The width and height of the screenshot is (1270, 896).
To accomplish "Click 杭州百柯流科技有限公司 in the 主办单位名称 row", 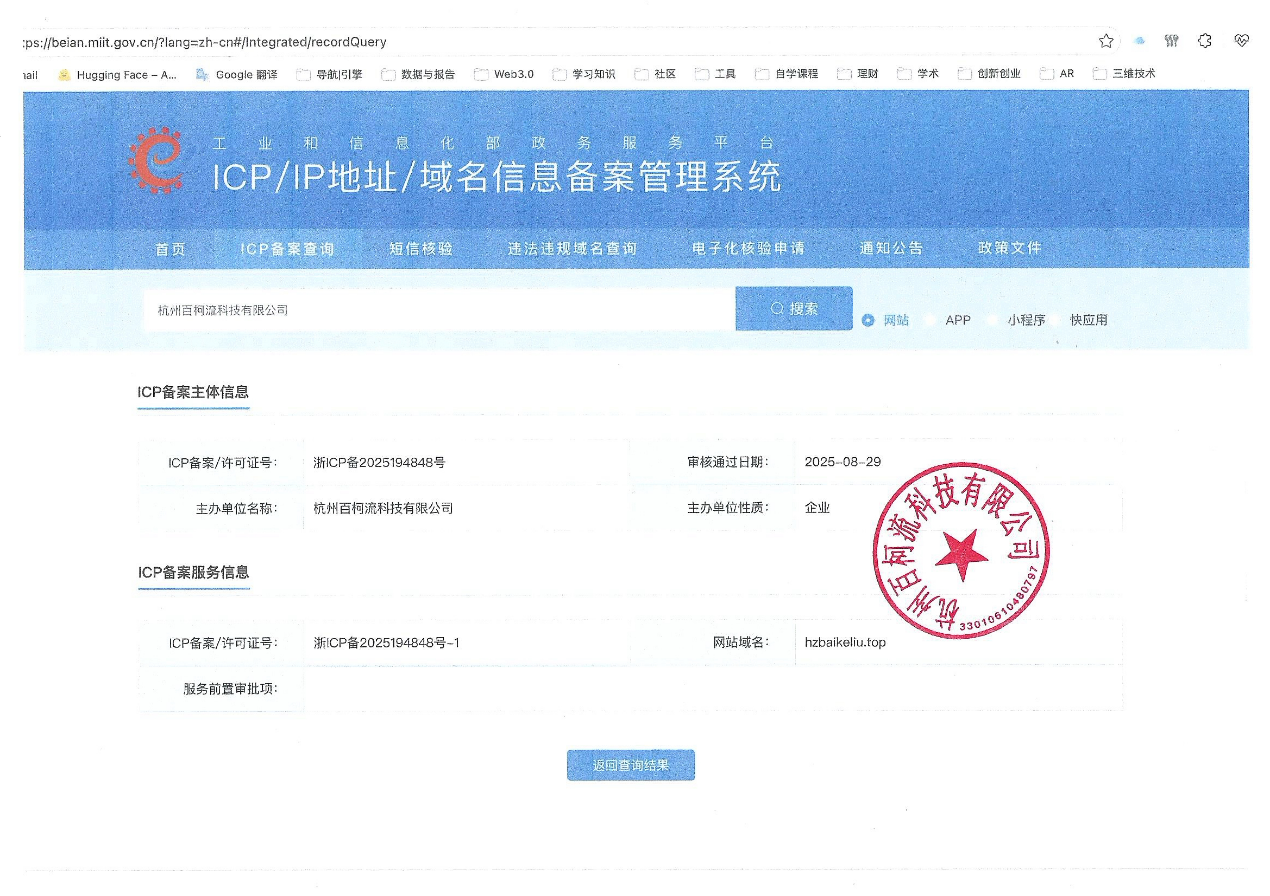I will [383, 508].
